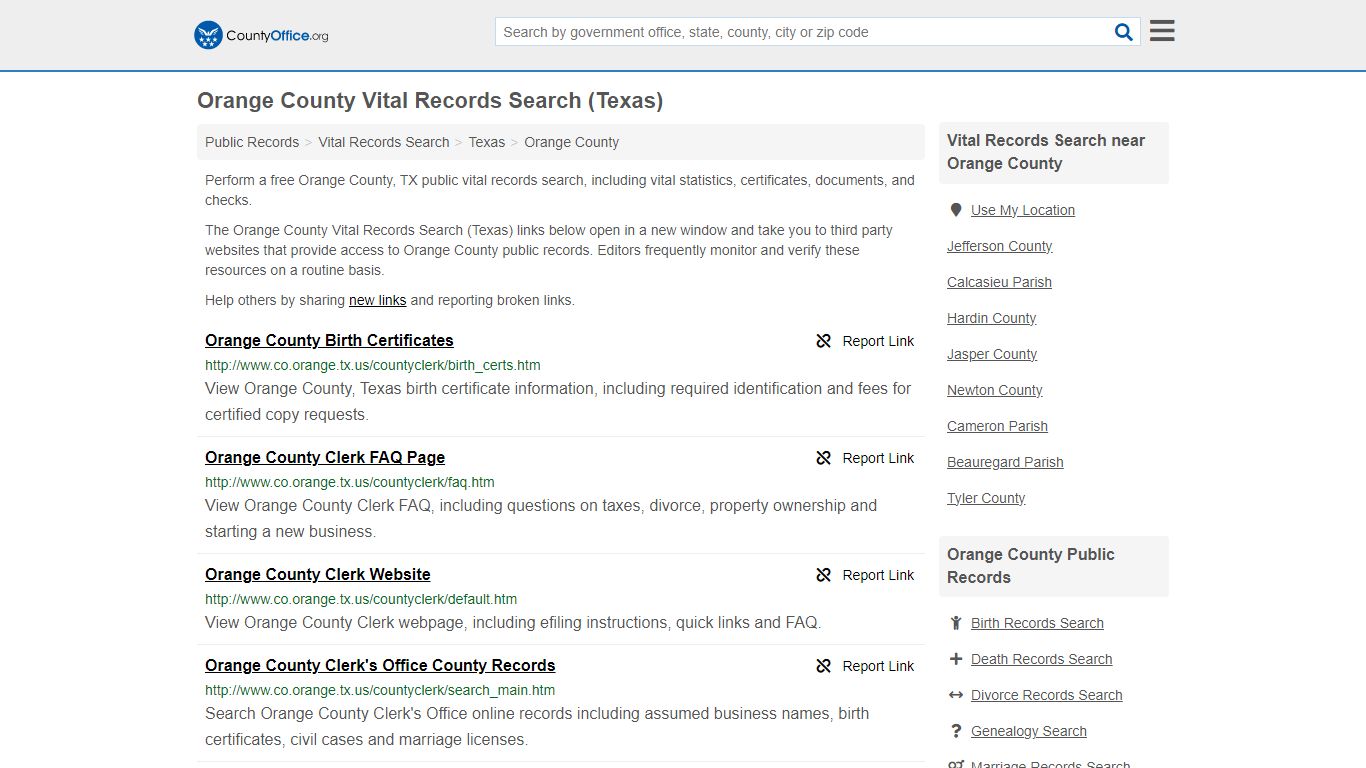Viewport: 1366px width, 768px height.
Task: Click Use My Location
Action: click(1023, 210)
